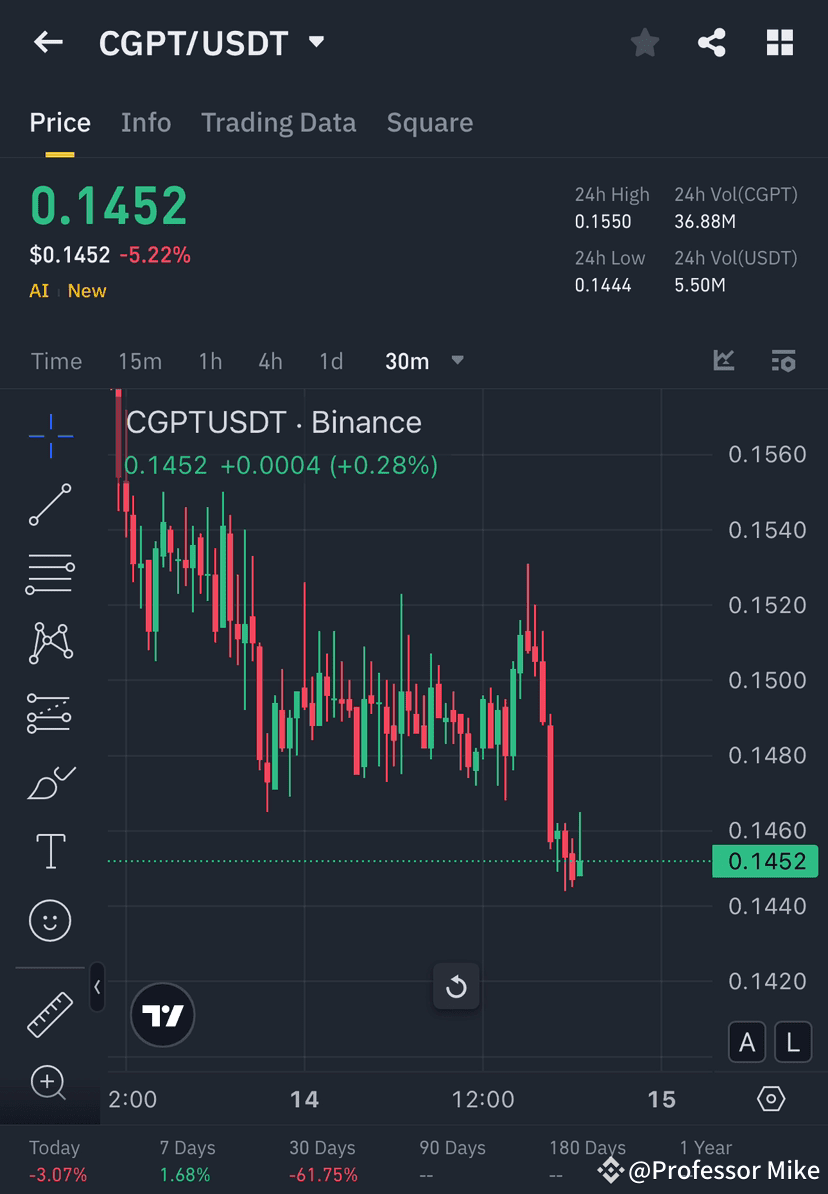Switch to the Trading Data tab

[279, 122]
